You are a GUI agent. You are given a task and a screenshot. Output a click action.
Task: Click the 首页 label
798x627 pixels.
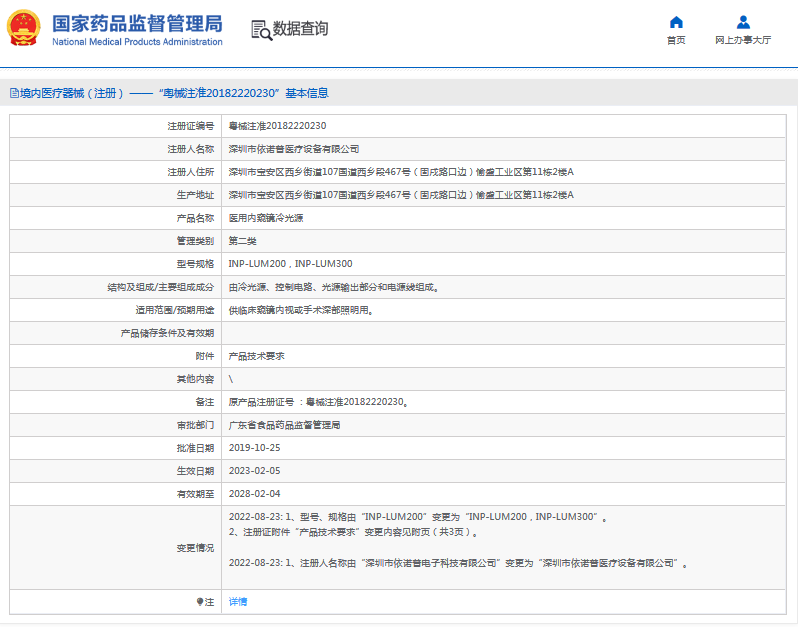click(676, 40)
